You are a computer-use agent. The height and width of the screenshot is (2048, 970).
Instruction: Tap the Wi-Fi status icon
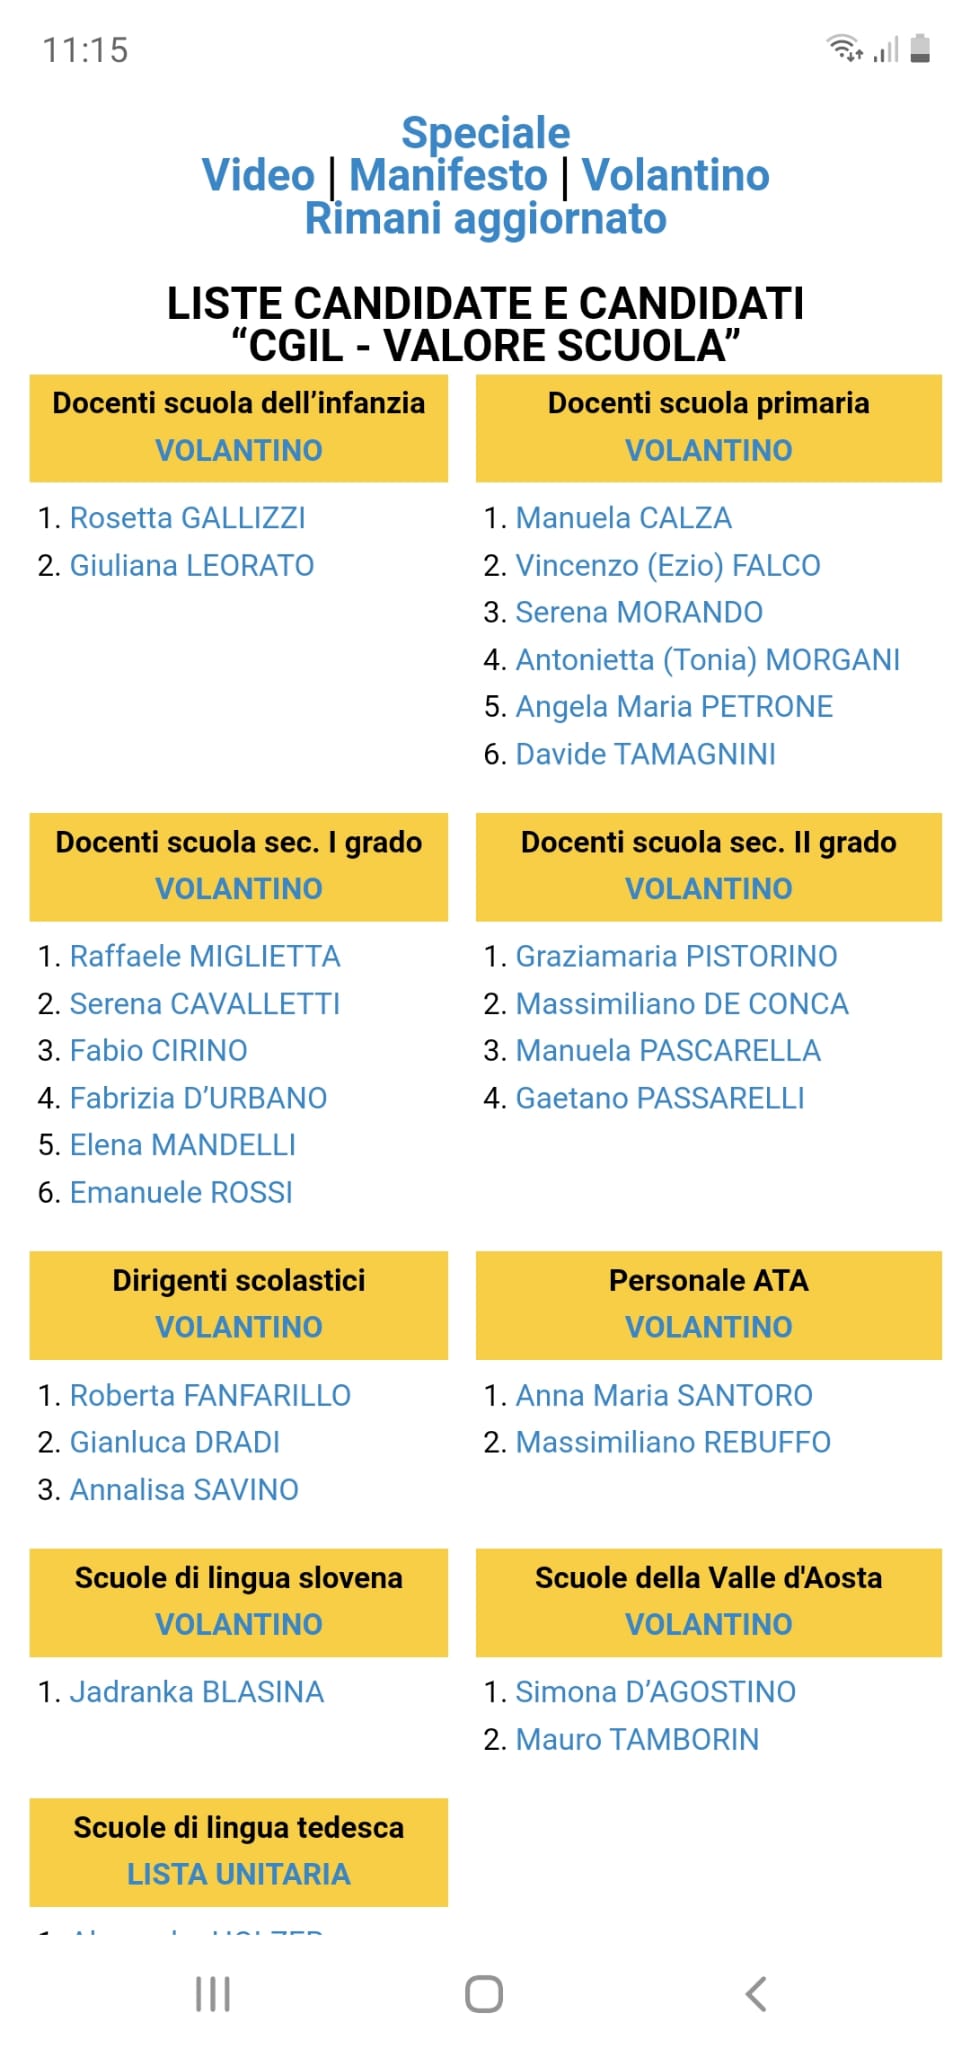[x=843, y=48]
